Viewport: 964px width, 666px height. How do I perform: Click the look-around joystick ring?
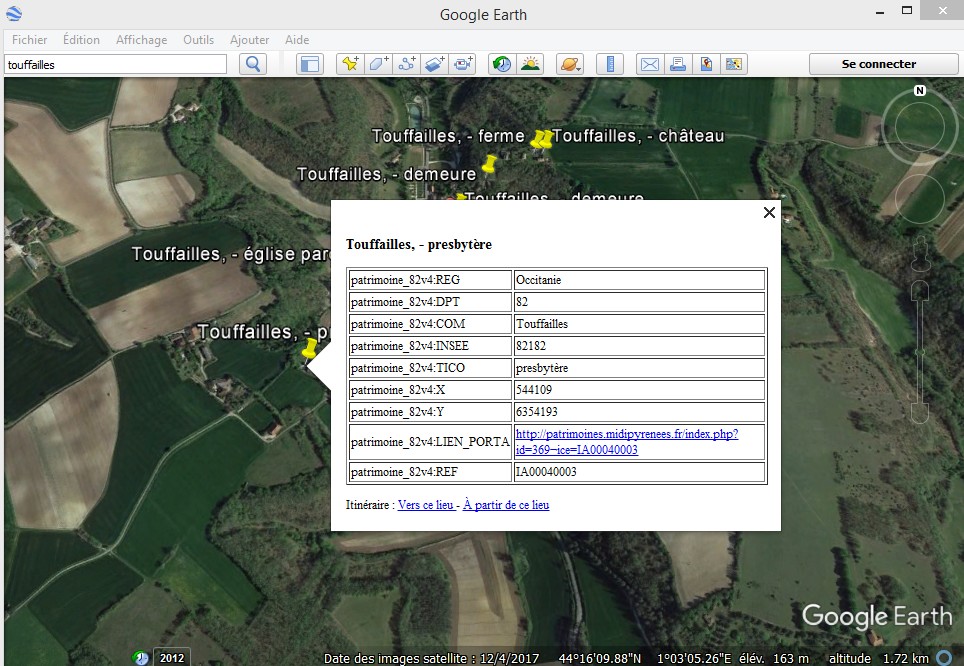coord(920,127)
